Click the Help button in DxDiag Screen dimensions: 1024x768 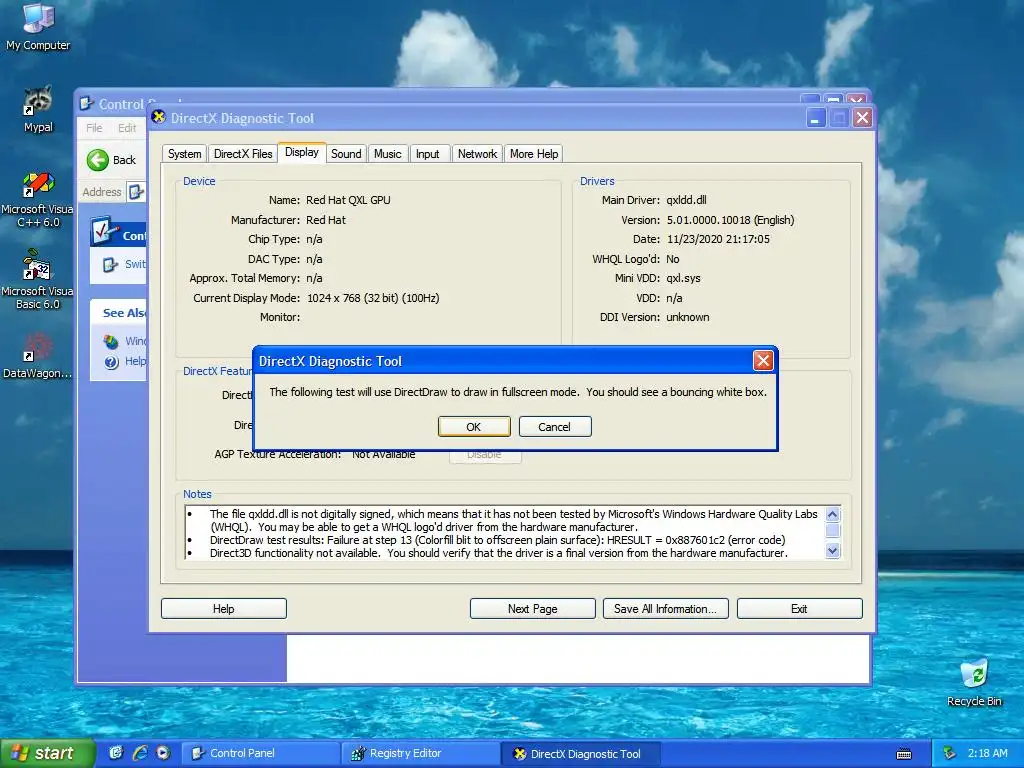pyautogui.click(x=223, y=609)
